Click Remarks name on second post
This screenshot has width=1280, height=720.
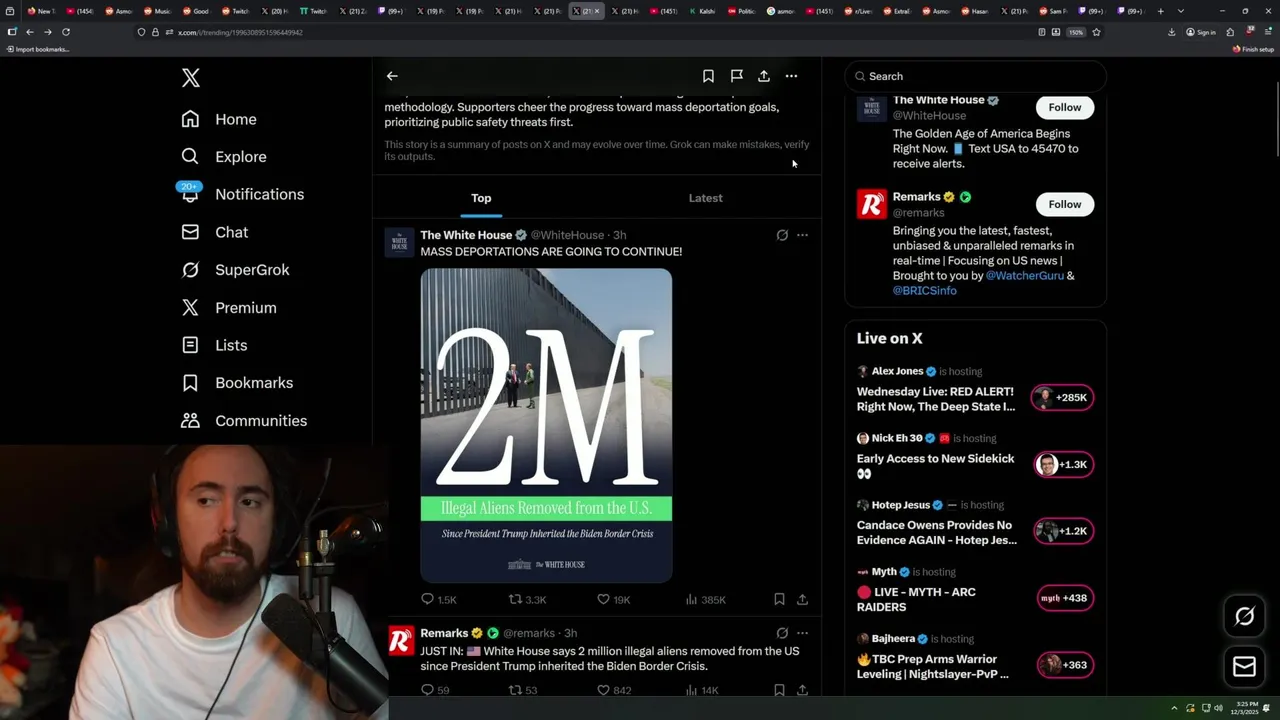click(444, 633)
